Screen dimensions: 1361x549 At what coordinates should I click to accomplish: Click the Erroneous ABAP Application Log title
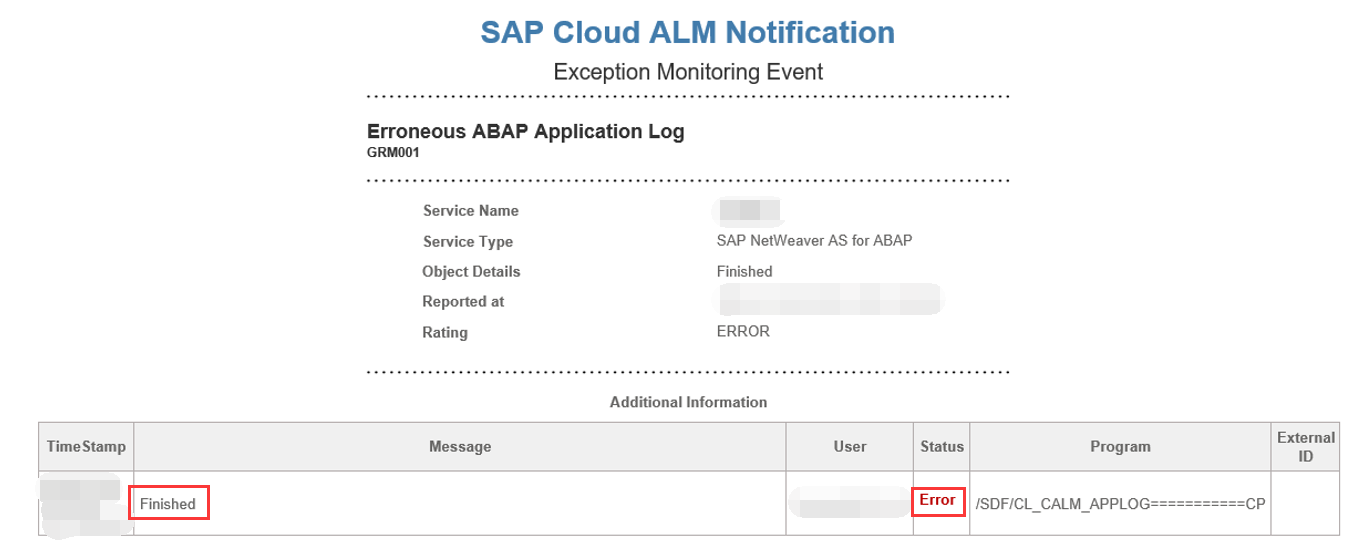[x=526, y=132]
